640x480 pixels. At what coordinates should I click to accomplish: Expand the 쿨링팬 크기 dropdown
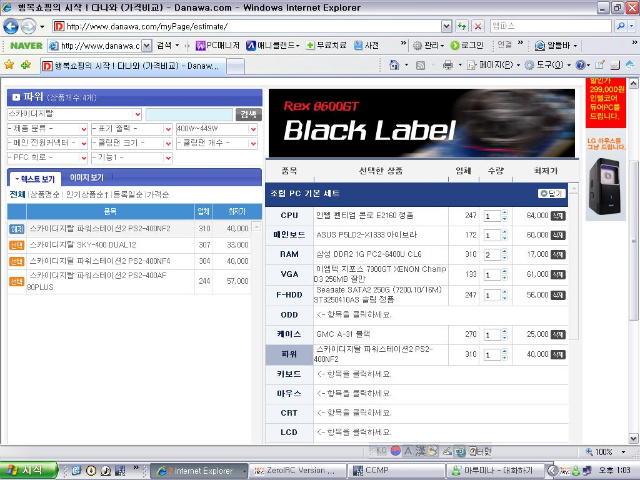[168, 143]
